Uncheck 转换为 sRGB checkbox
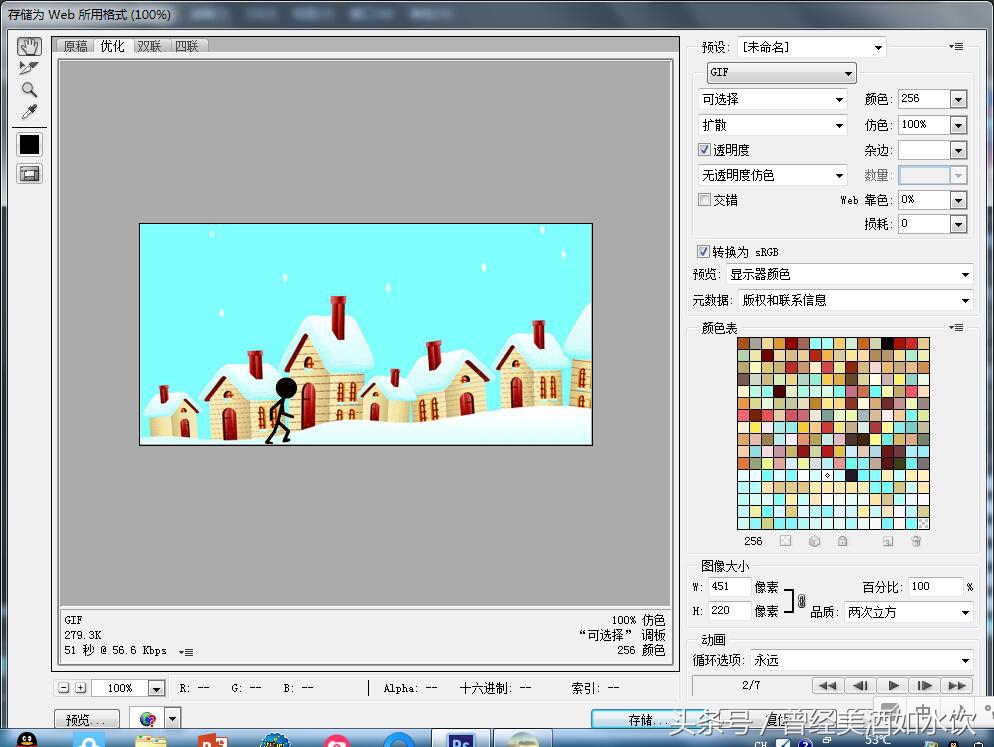 (x=704, y=252)
